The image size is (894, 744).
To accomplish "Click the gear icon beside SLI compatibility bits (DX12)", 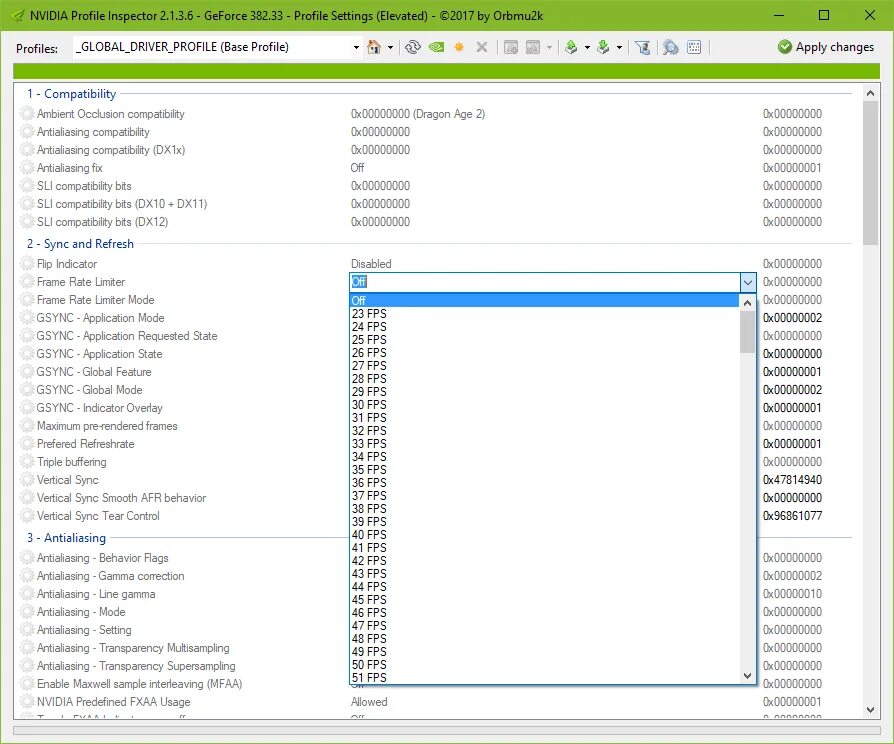I will [27, 222].
